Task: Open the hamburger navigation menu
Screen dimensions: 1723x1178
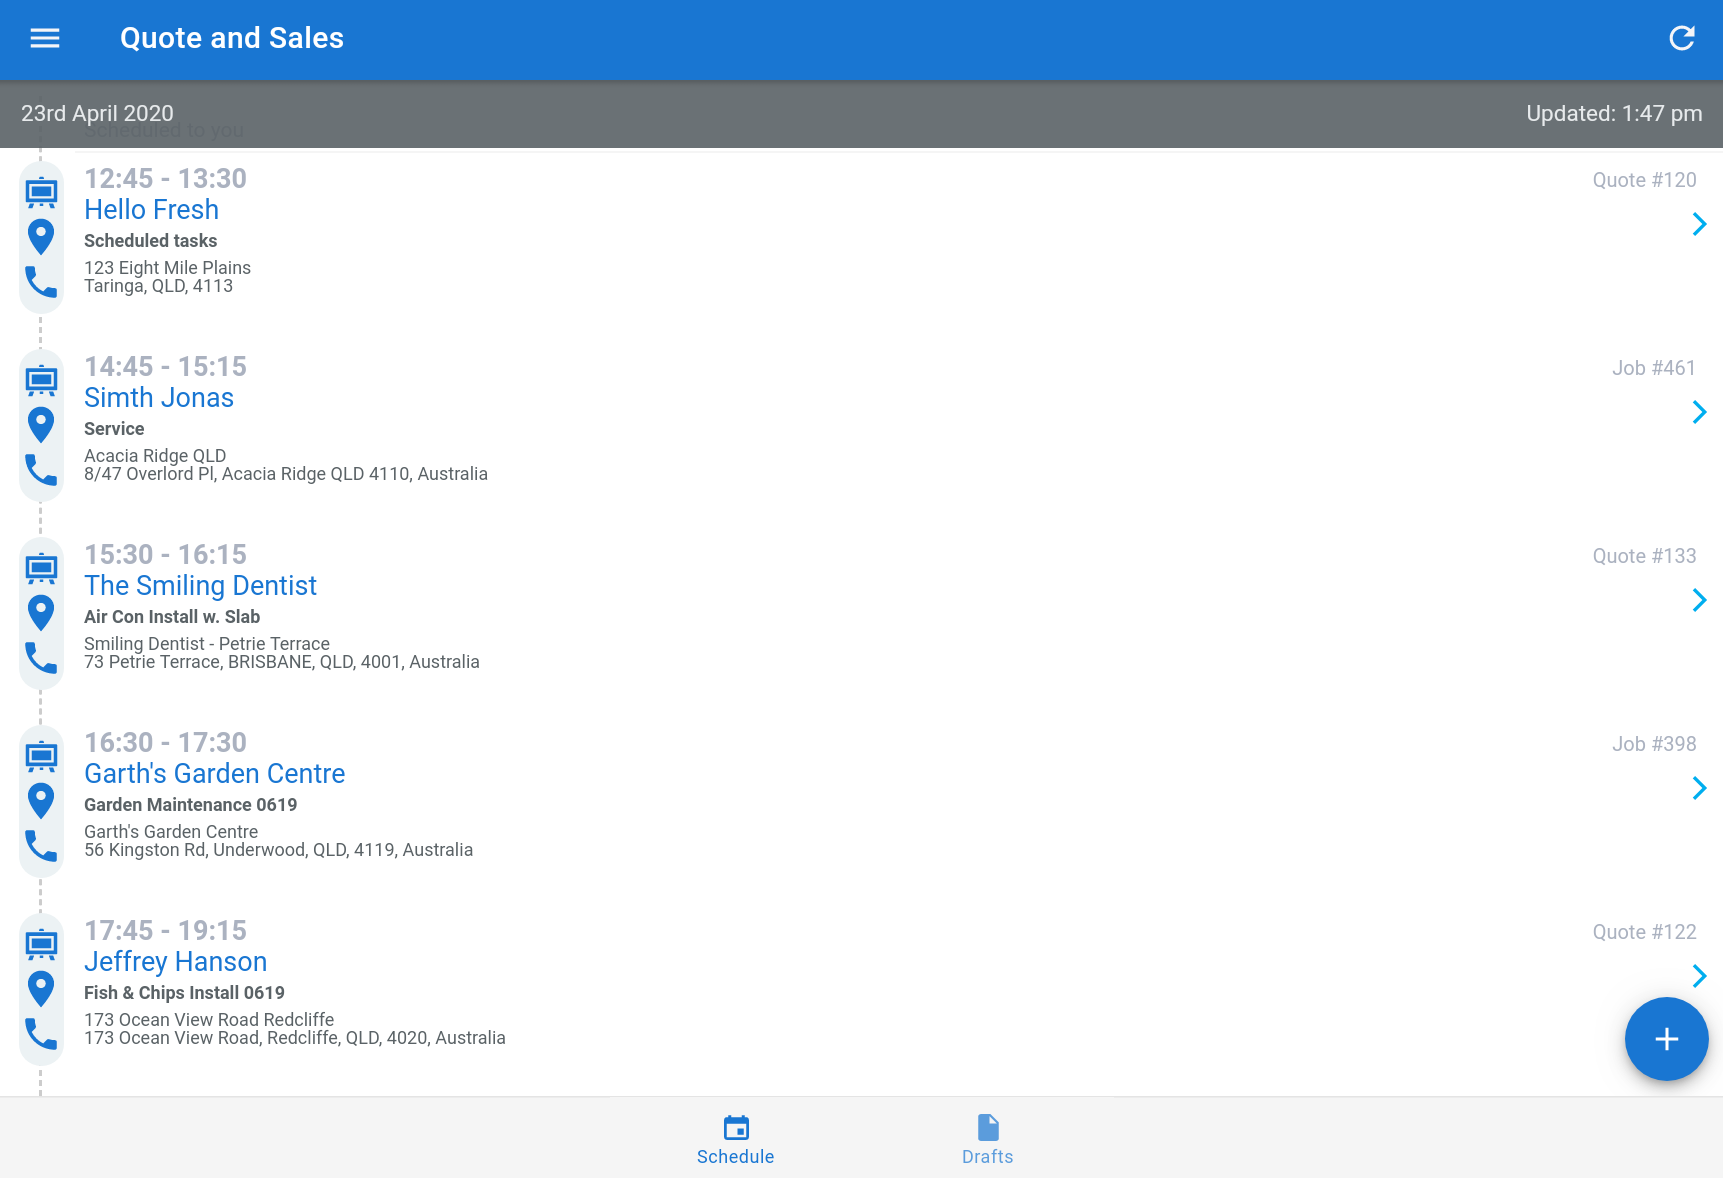Action: click(x=45, y=38)
